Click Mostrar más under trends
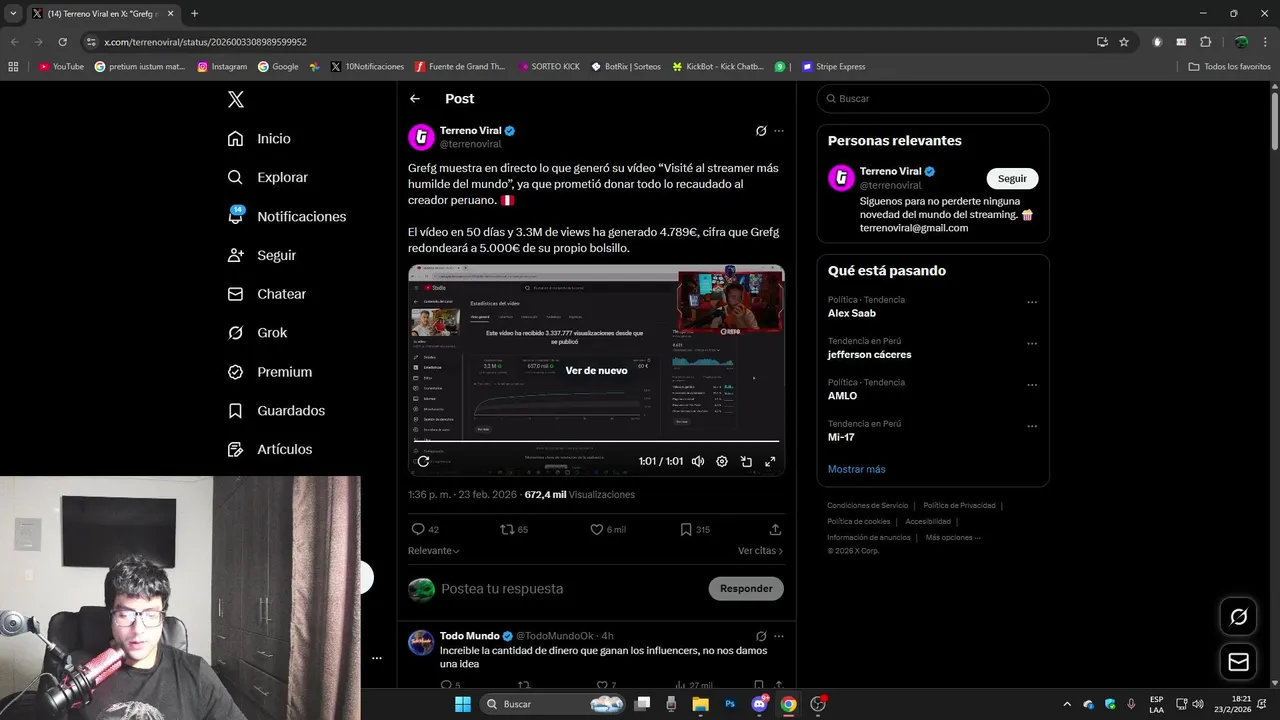This screenshot has width=1280, height=720. pyautogui.click(x=856, y=469)
